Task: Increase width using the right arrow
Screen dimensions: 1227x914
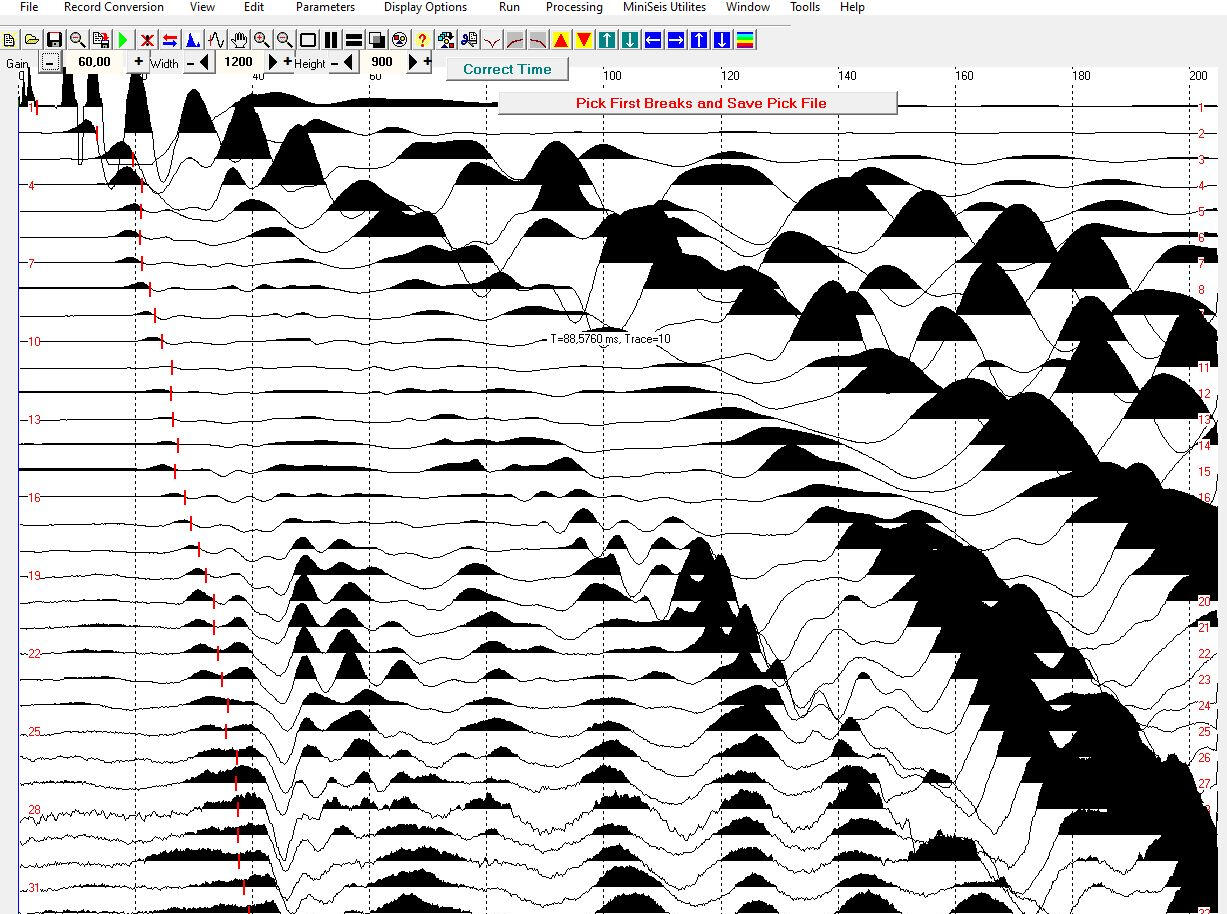Action: pyautogui.click(x=274, y=62)
